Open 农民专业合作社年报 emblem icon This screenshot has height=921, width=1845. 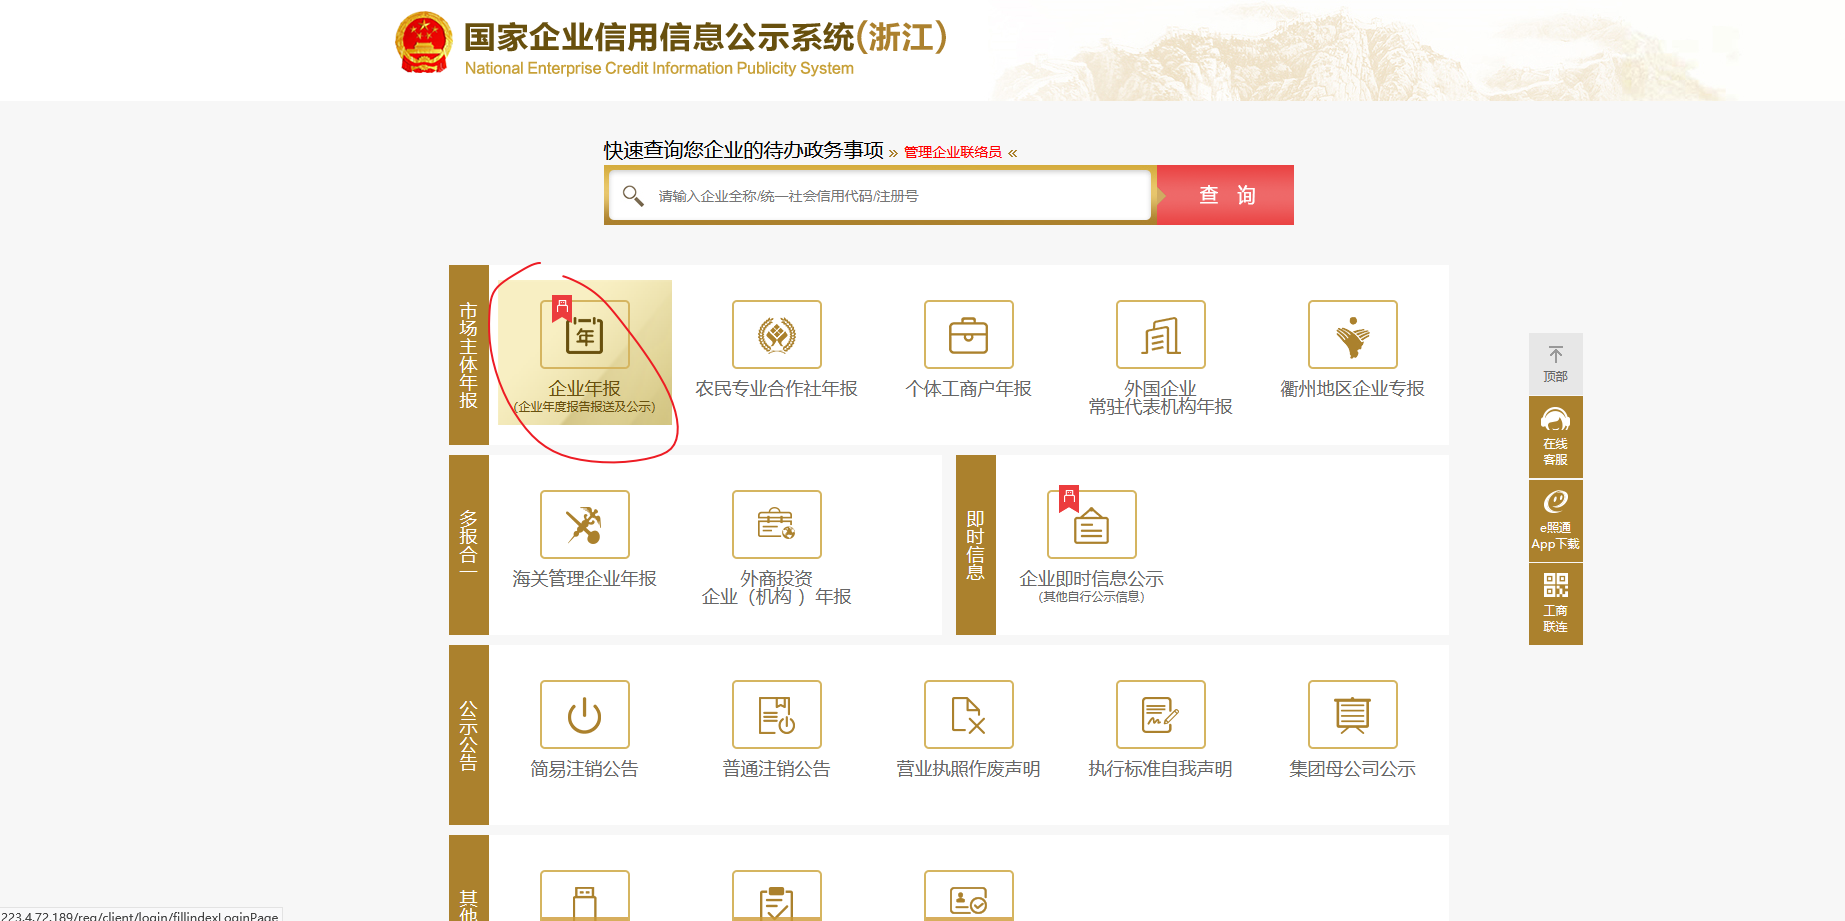tap(777, 334)
